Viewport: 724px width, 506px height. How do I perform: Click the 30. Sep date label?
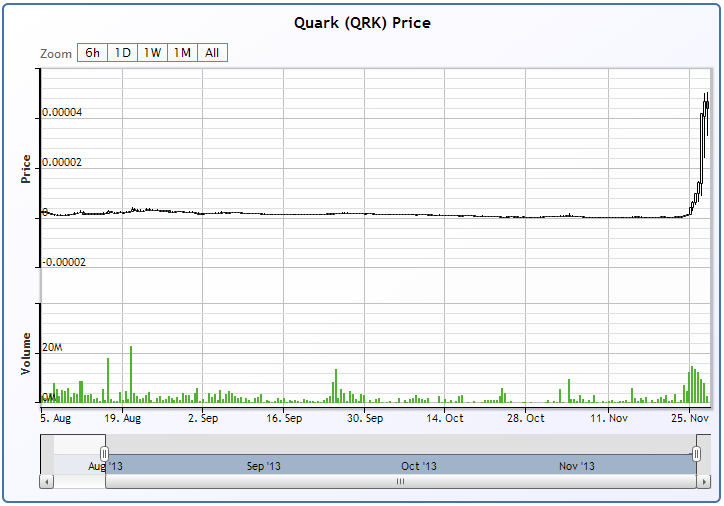tap(365, 418)
